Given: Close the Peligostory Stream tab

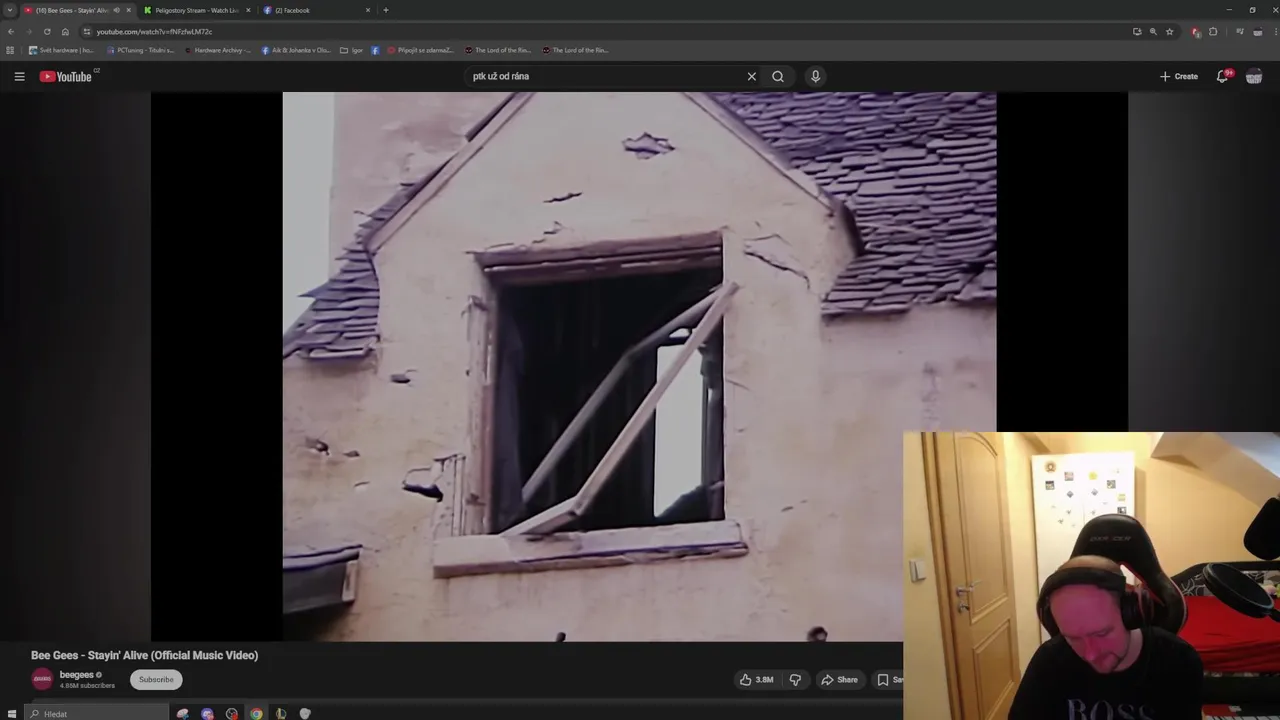Looking at the screenshot, I should tap(248, 10).
